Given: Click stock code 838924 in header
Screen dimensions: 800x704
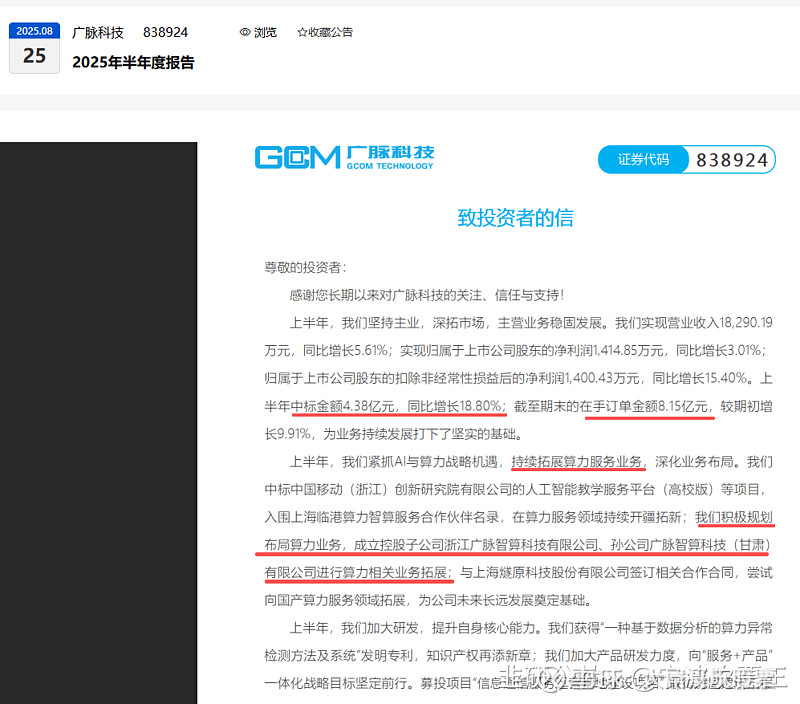Looking at the screenshot, I should 165,32.
